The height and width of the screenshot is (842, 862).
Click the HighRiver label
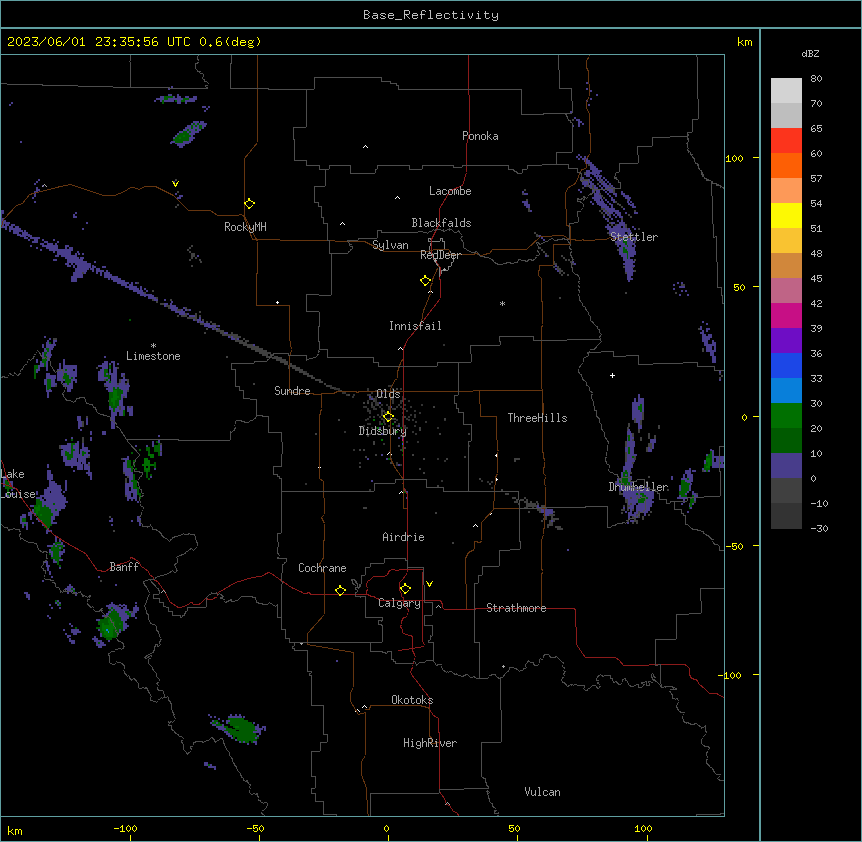[430, 743]
